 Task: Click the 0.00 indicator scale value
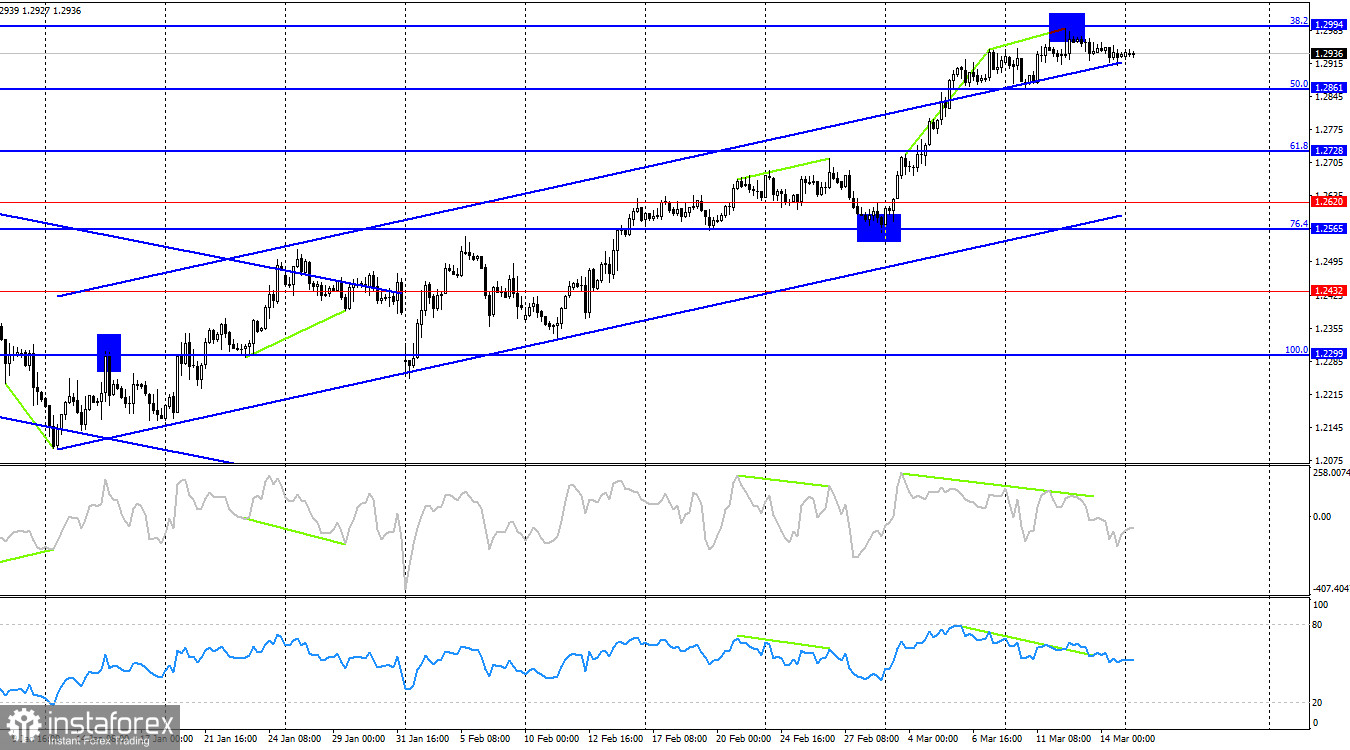[x=1322, y=516]
